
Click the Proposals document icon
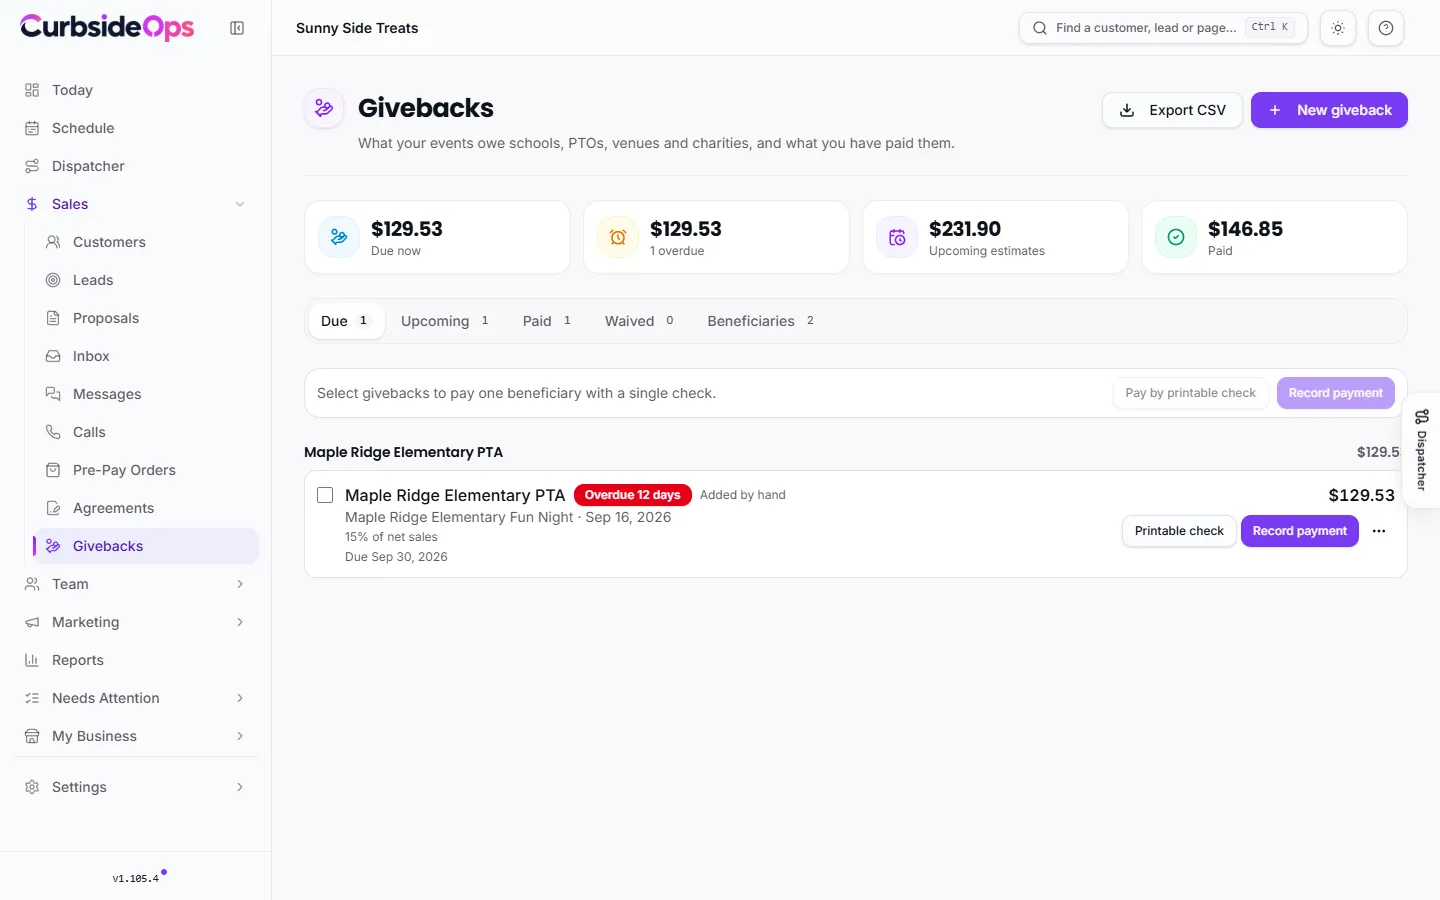pos(53,318)
